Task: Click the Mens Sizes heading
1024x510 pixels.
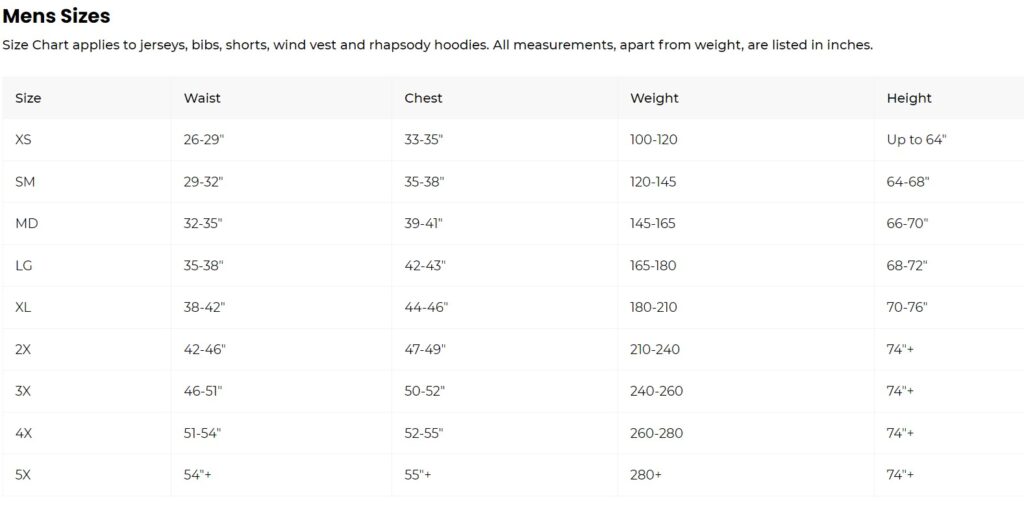Action: (x=56, y=16)
